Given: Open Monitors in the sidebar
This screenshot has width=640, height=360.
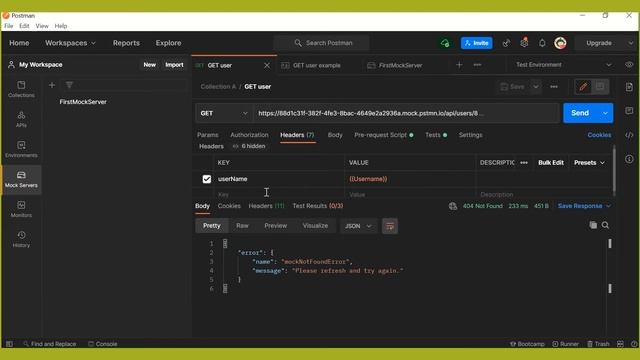Looking at the screenshot, I should [x=21, y=209].
